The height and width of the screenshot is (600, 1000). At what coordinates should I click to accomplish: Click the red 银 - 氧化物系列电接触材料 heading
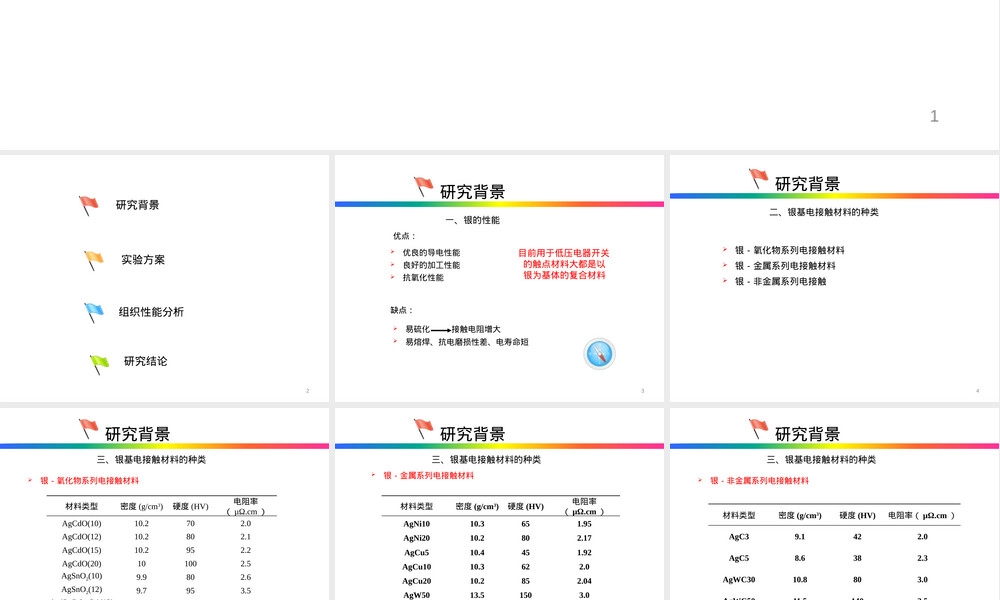click(x=89, y=481)
